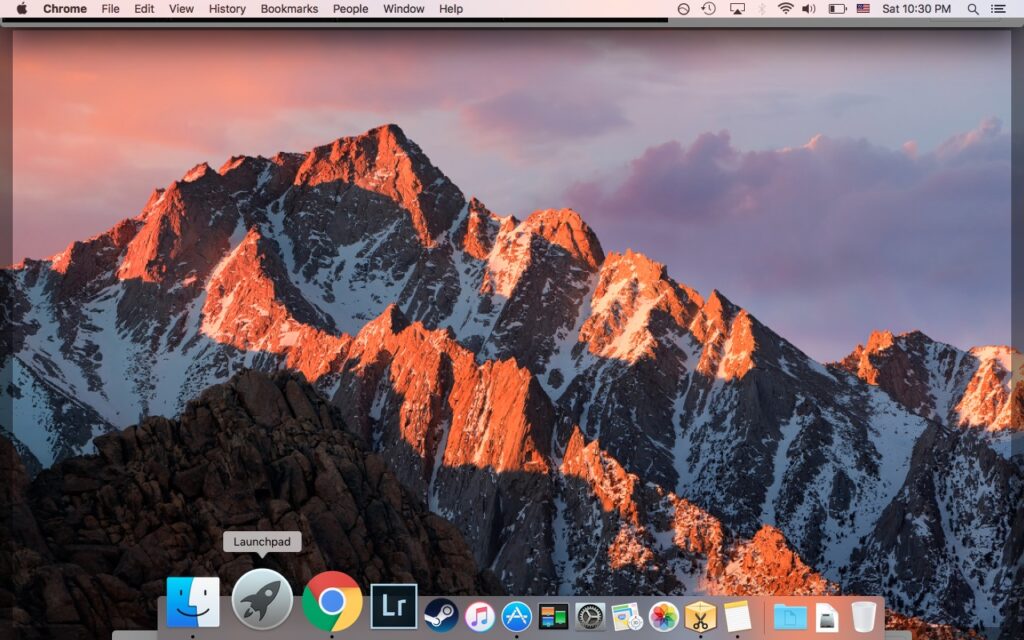Open Spotlight search magnifying glass
Image resolution: width=1024 pixels, height=640 pixels.
point(973,9)
